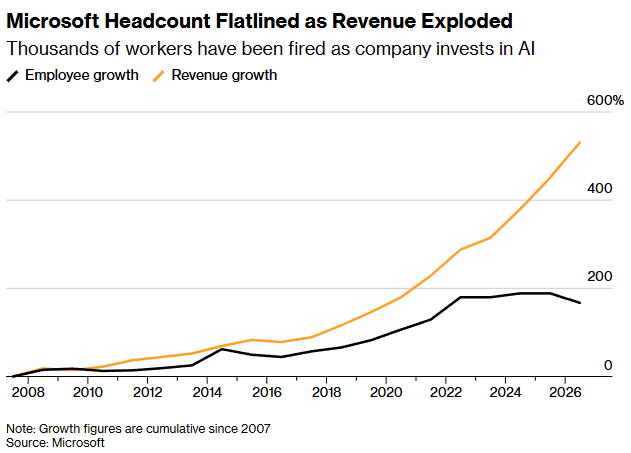Click the 2022 x-axis label
Screen dimensions: 631x453
click(445, 392)
